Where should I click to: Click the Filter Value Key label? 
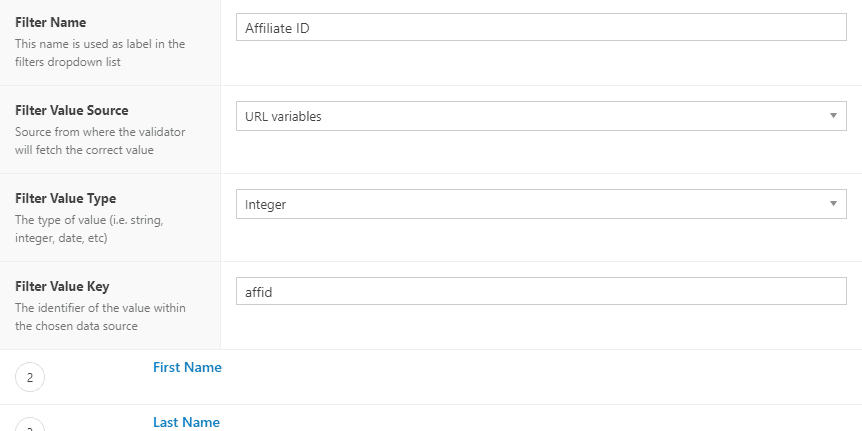[63, 286]
